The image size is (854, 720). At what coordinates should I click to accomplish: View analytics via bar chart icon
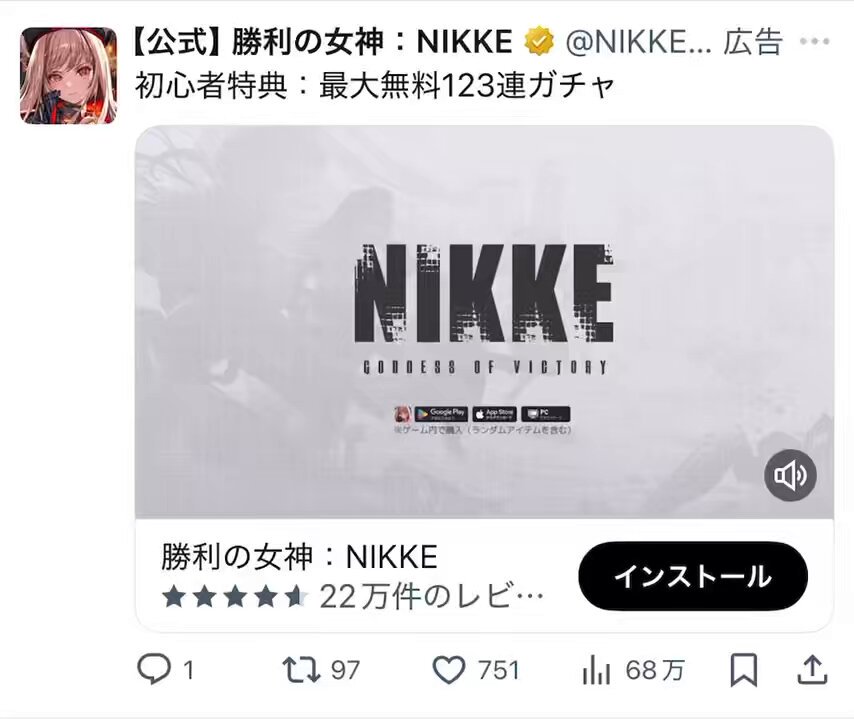(x=596, y=670)
